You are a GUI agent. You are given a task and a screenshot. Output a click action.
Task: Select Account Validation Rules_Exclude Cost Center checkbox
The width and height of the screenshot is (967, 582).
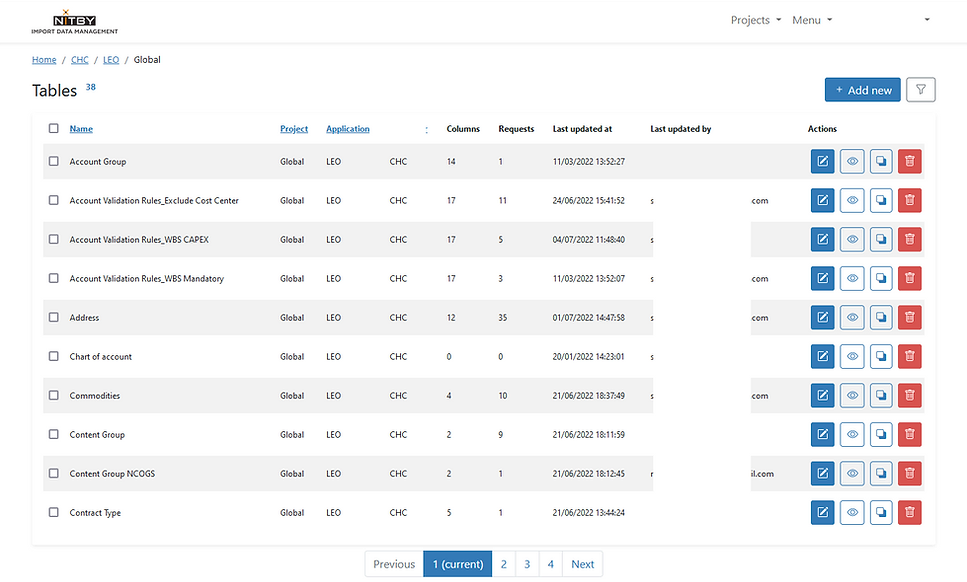pos(54,200)
